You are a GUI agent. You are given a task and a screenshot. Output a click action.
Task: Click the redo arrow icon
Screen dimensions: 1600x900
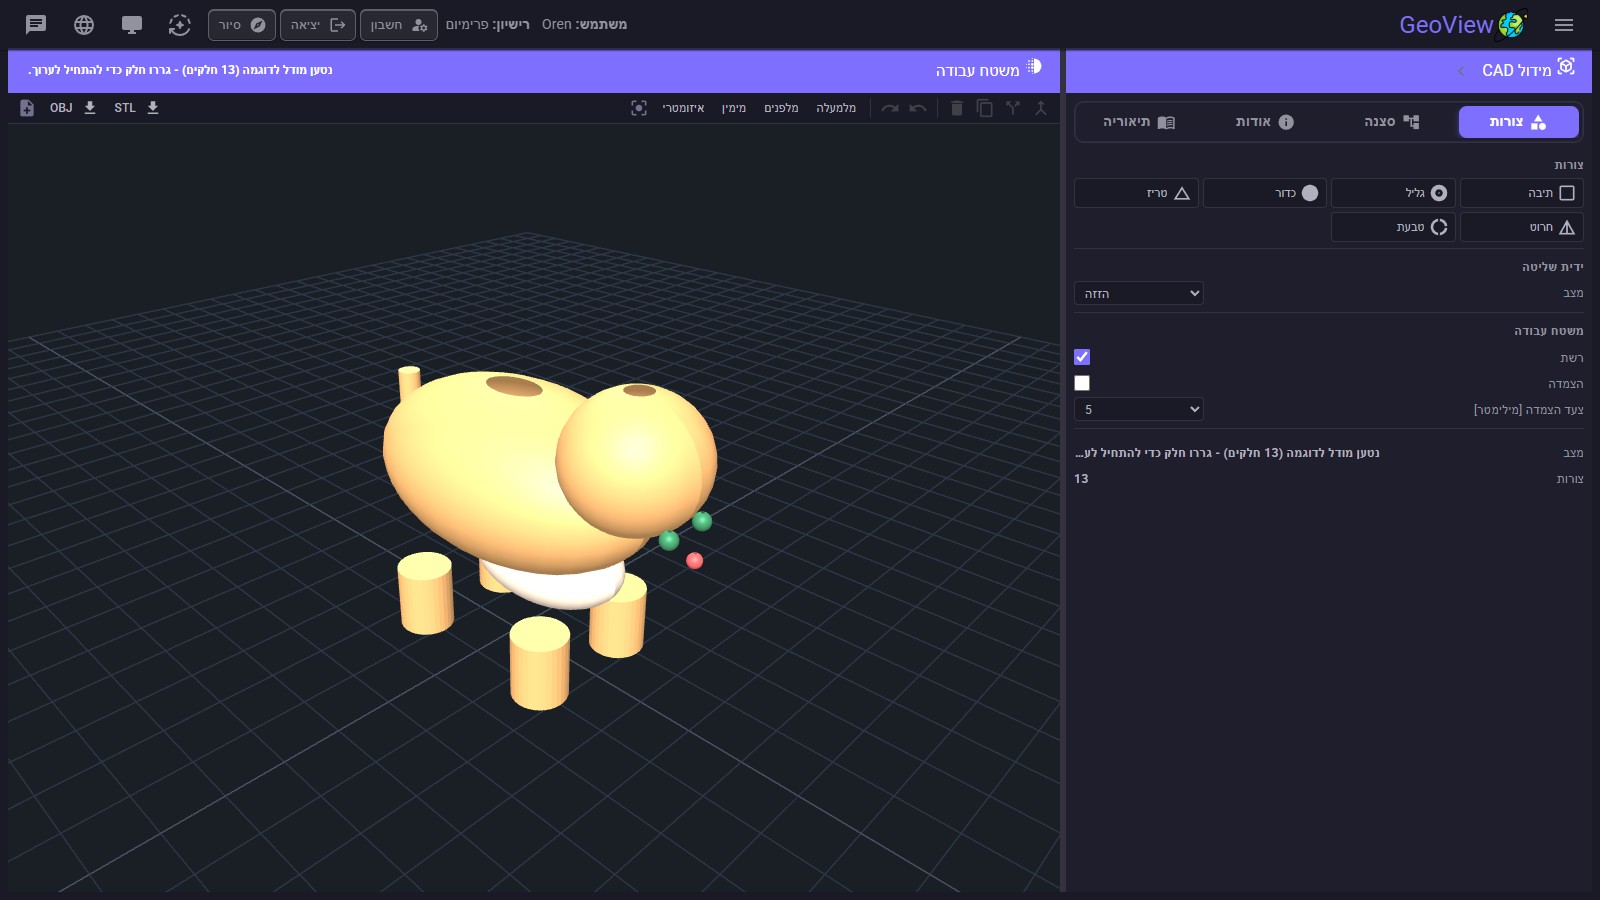[x=890, y=108]
